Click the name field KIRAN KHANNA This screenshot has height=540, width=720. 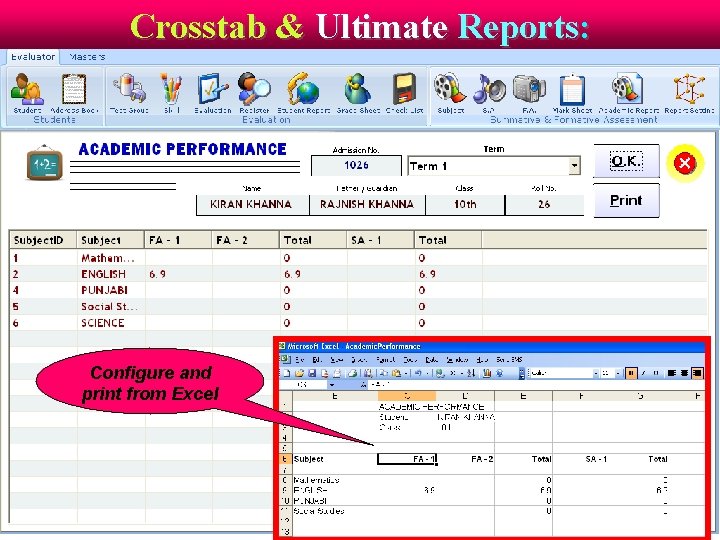pos(252,204)
